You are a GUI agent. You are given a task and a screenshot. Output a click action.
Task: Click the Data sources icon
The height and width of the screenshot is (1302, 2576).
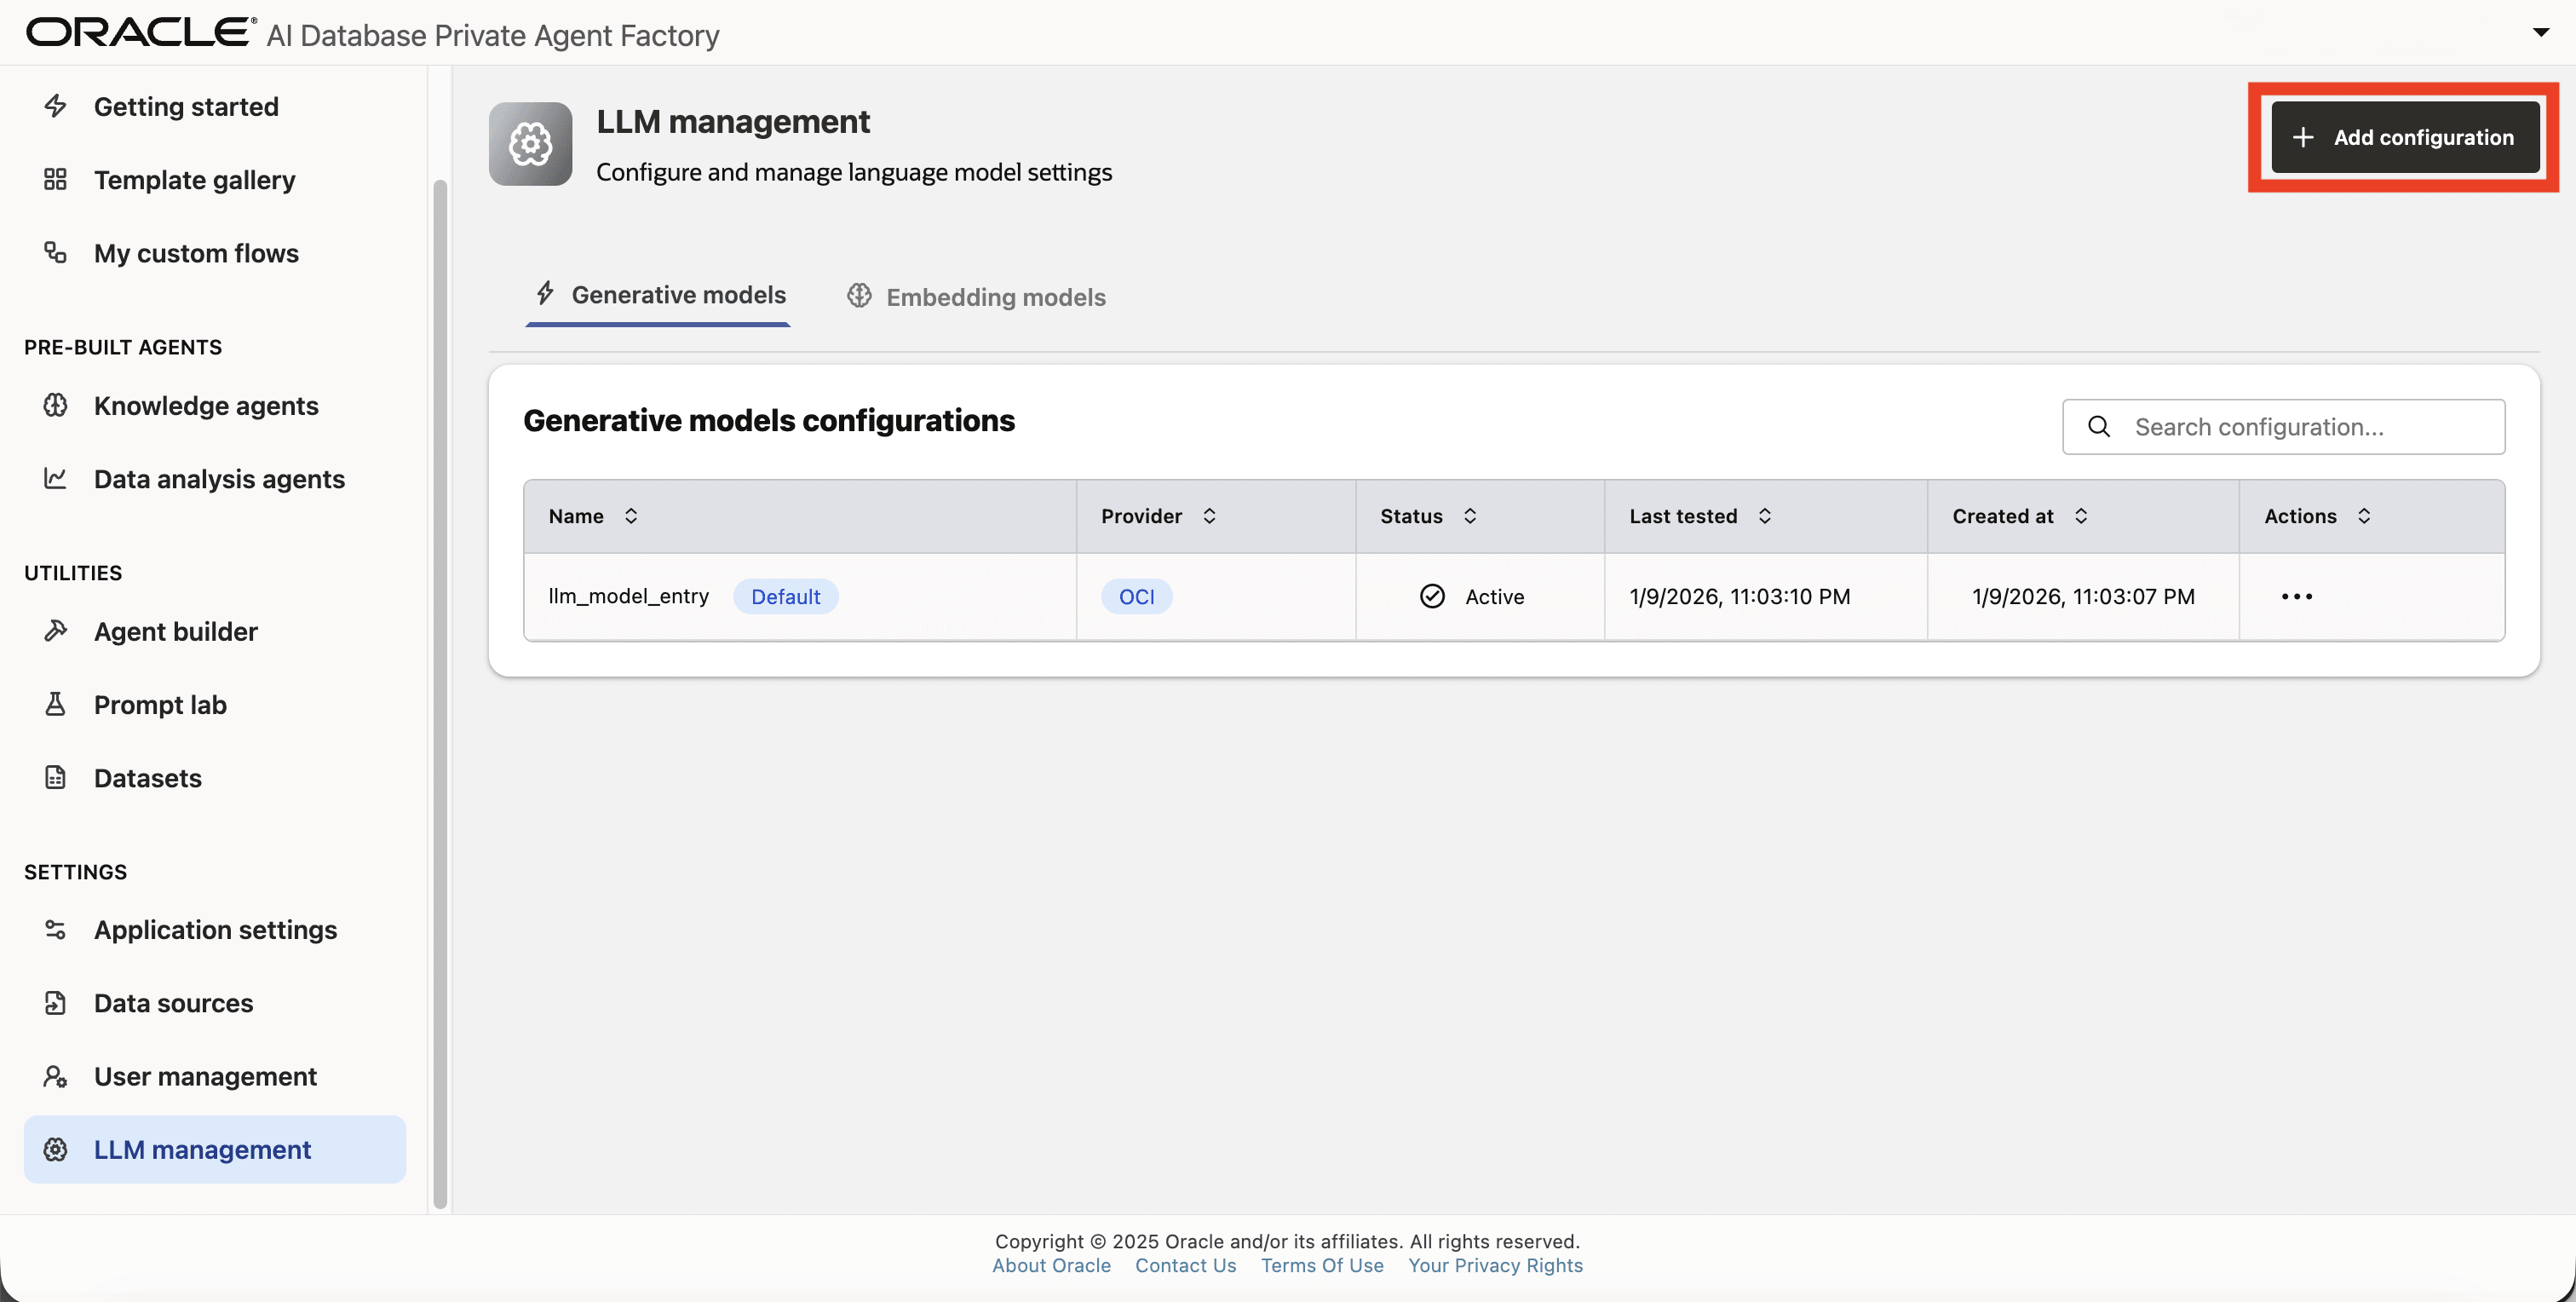click(55, 1002)
